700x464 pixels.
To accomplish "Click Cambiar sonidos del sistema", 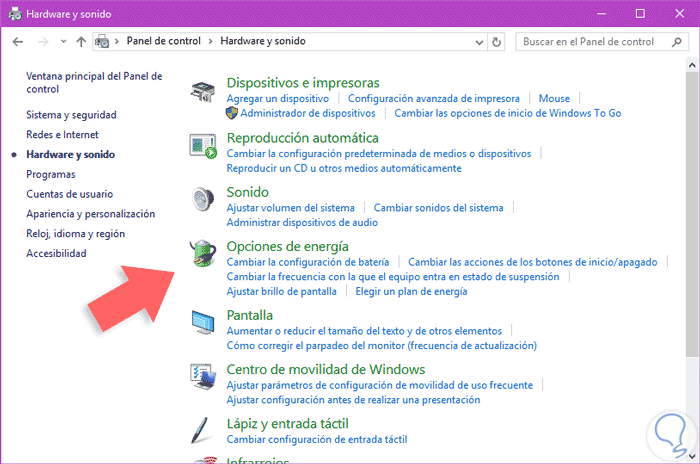I will (x=438, y=208).
